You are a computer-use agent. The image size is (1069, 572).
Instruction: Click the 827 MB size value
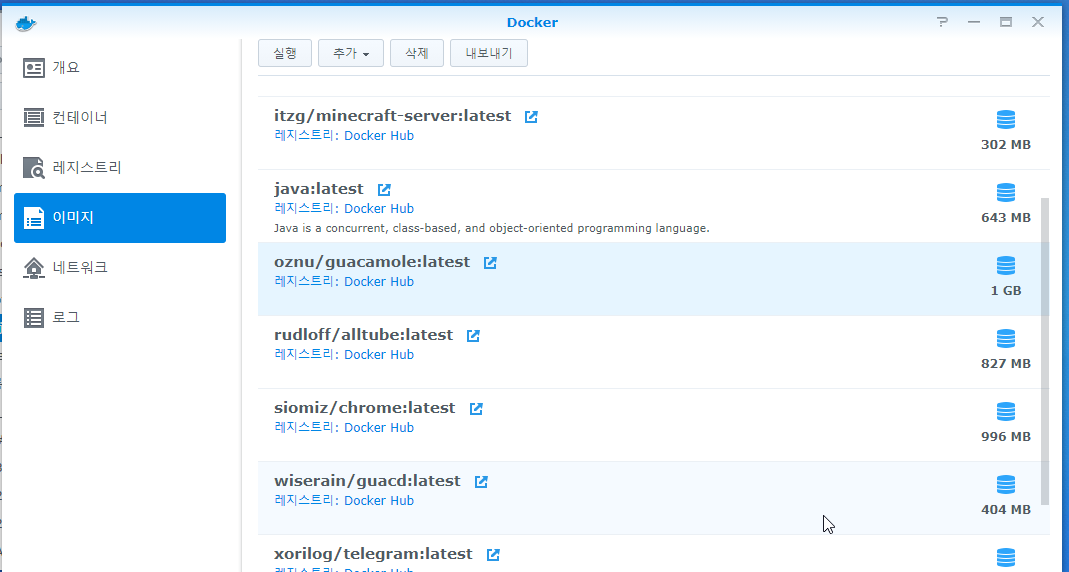click(x=1006, y=363)
